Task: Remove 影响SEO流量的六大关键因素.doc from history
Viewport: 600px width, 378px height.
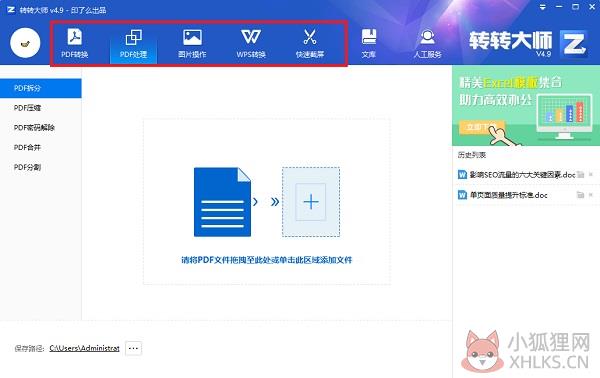Action: [591, 175]
